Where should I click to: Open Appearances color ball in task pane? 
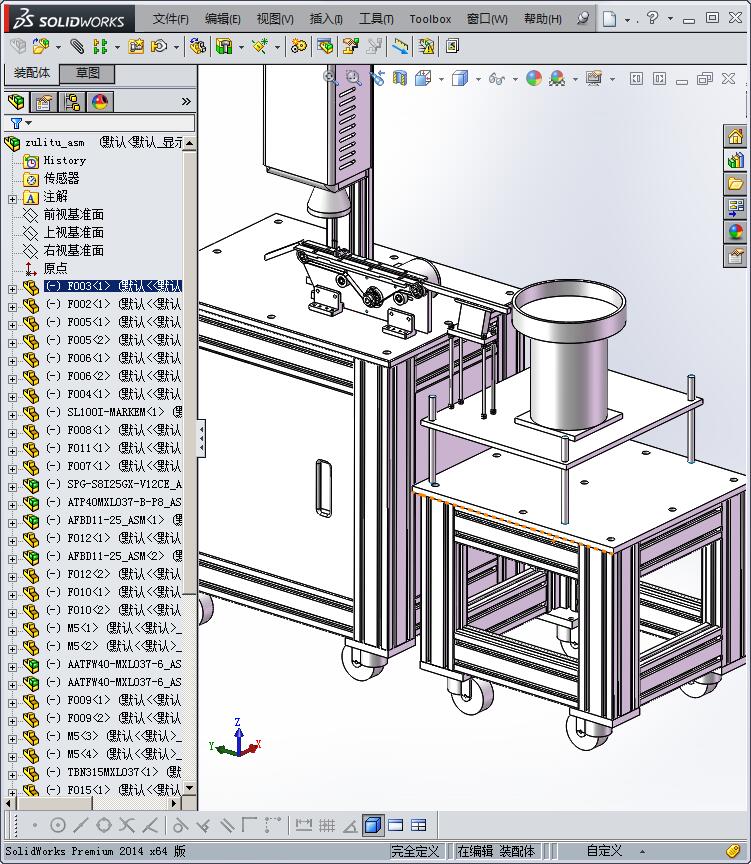pos(736,232)
